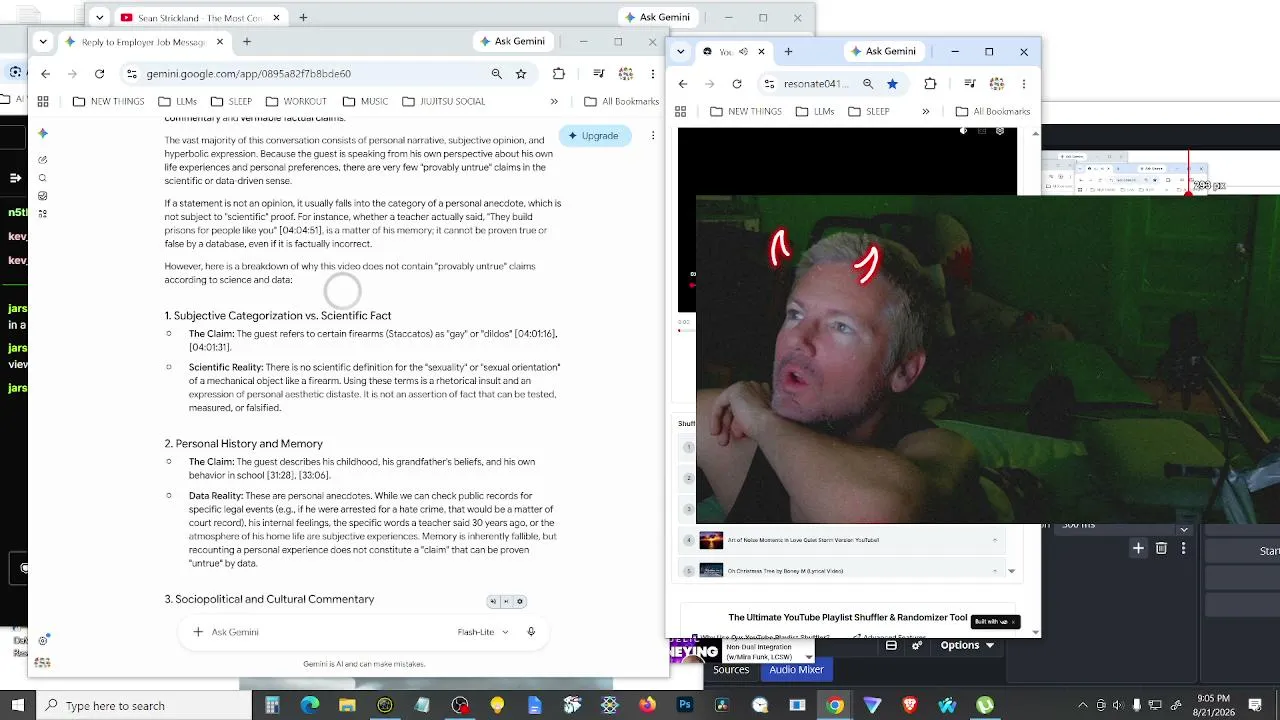Click Ask Gemini button in the YouTube window

click(x=656, y=17)
